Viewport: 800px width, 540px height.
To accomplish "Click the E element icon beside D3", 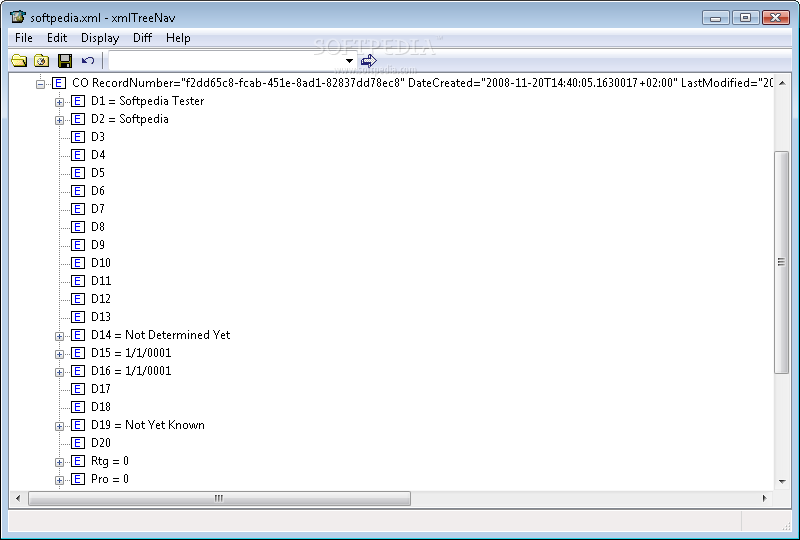I will tap(78, 137).
